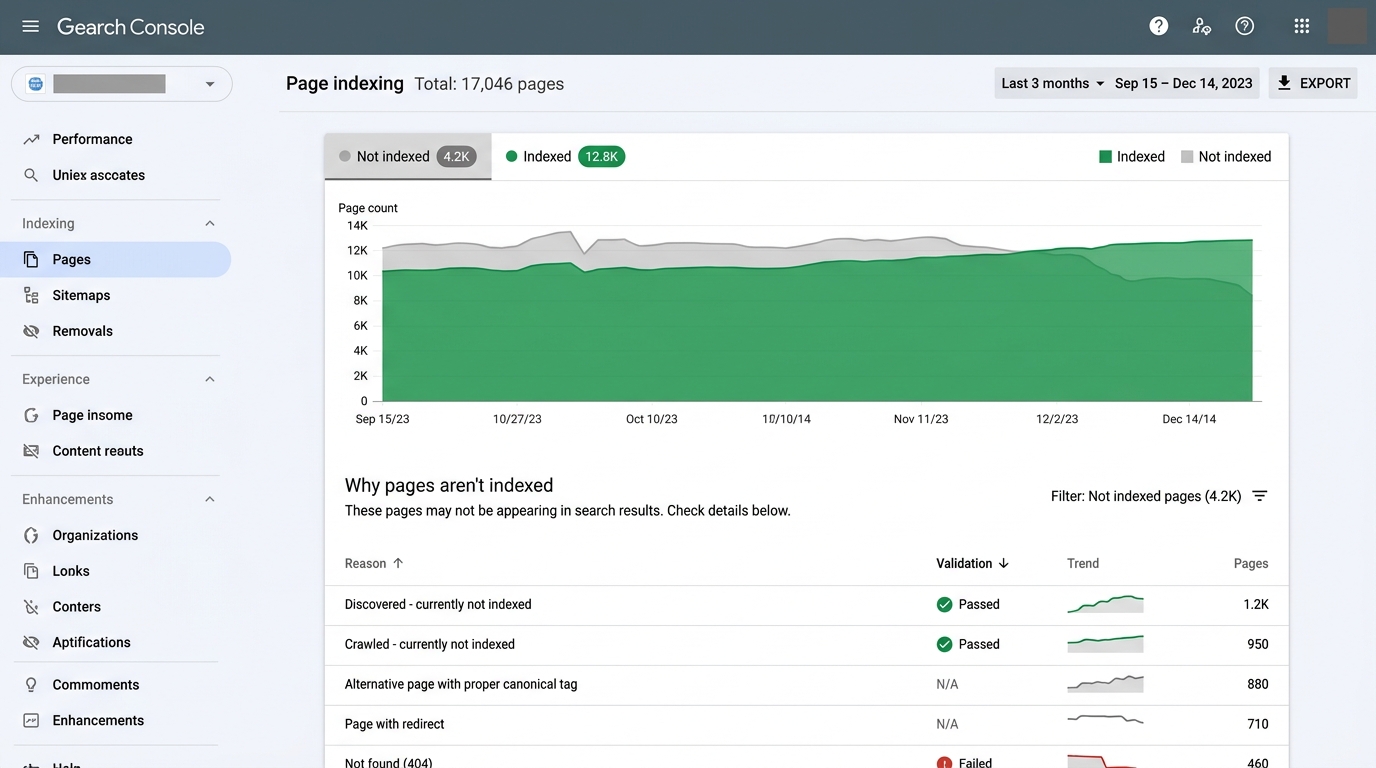1376x768 pixels.
Task: Click the Total: 17,046 pages text
Action: (489, 84)
